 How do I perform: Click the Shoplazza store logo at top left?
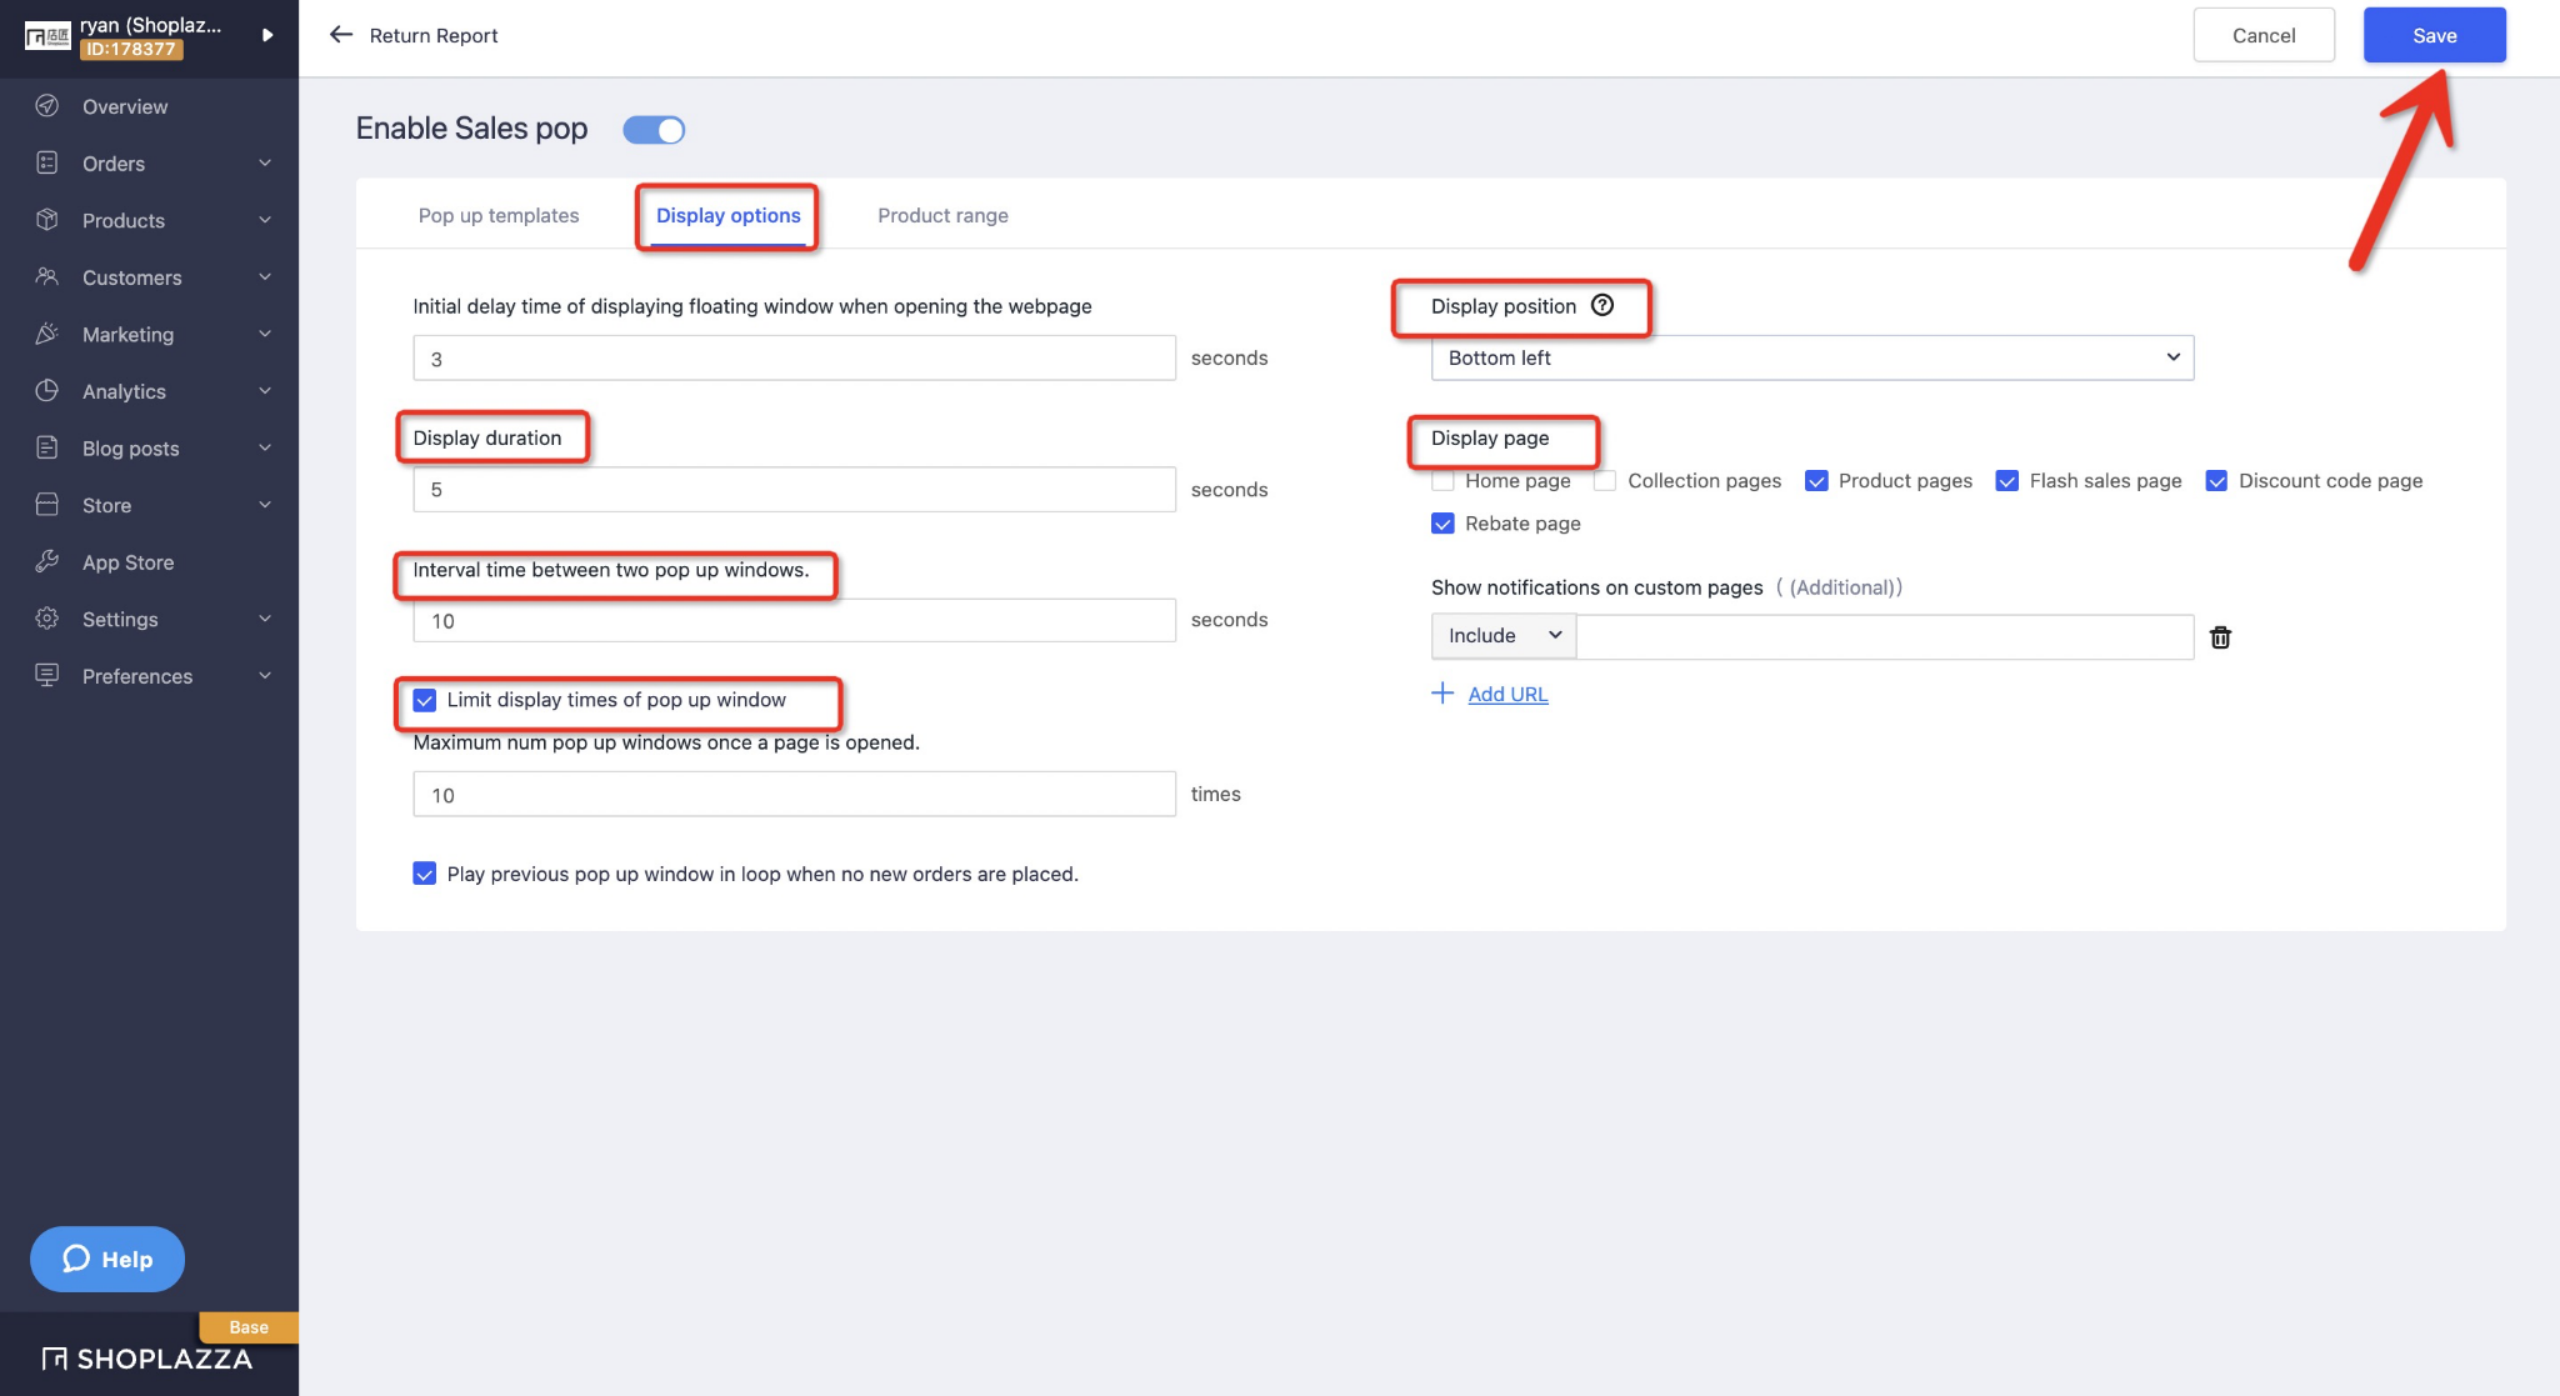tap(47, 37)
